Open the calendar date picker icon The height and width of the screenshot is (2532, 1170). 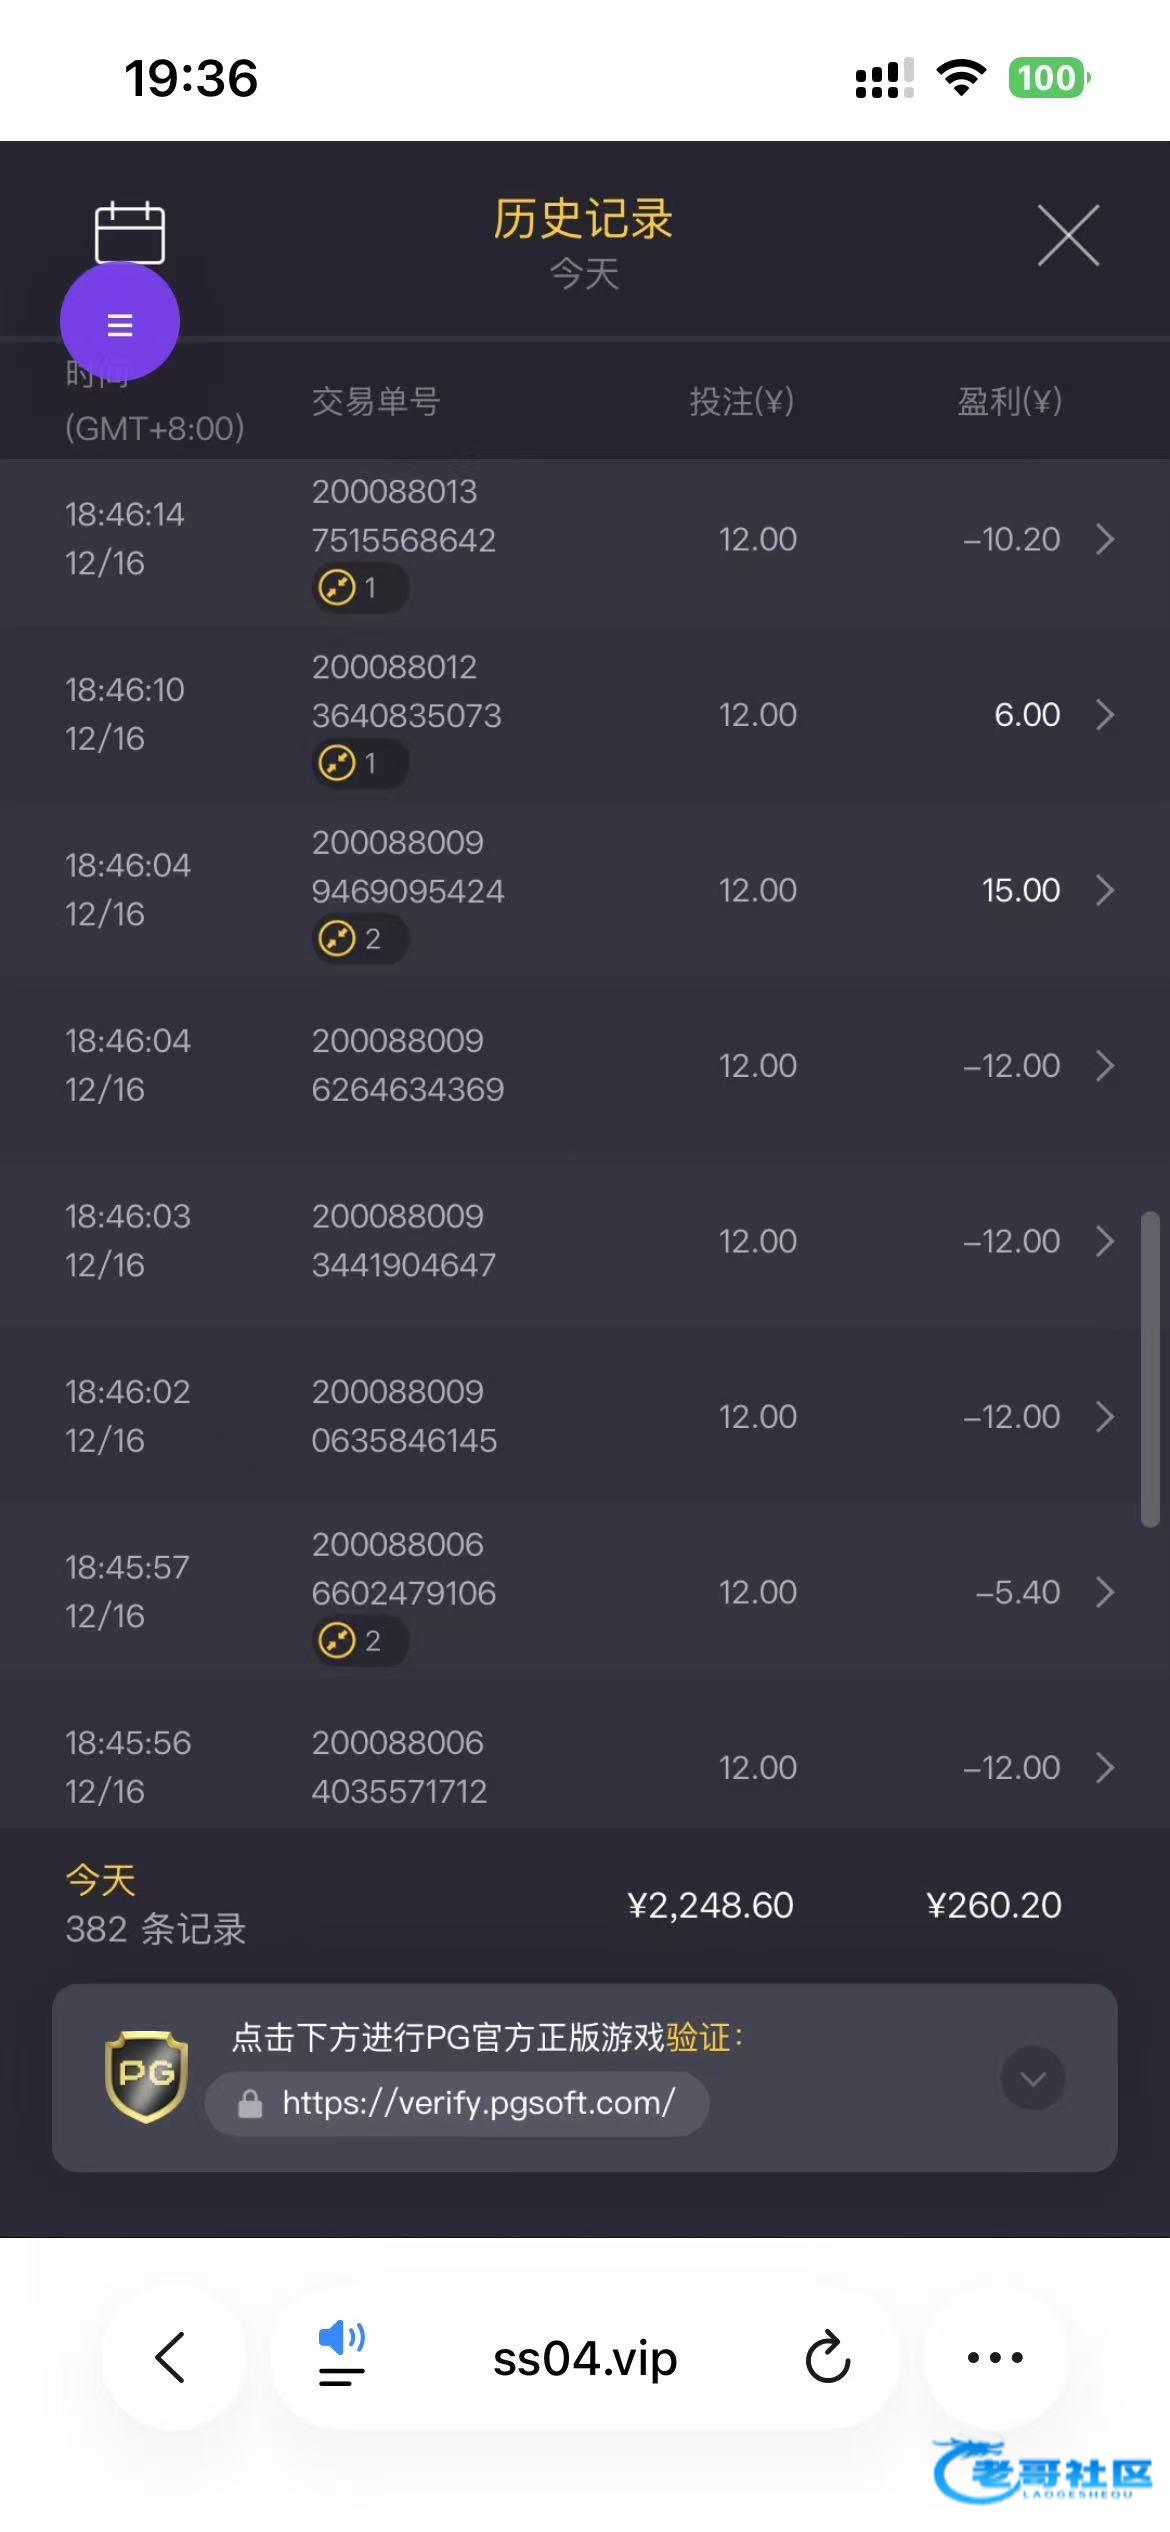(x=130, y=232)
